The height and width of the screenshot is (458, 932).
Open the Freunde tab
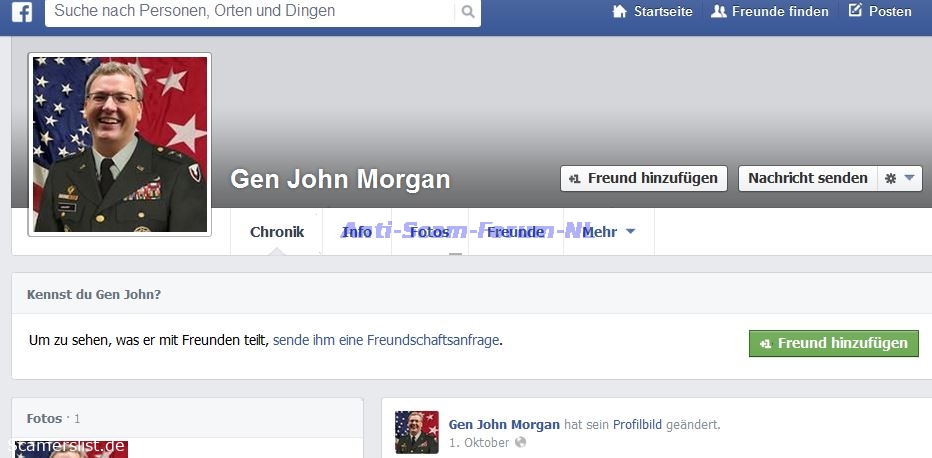[x=516, y=232]
